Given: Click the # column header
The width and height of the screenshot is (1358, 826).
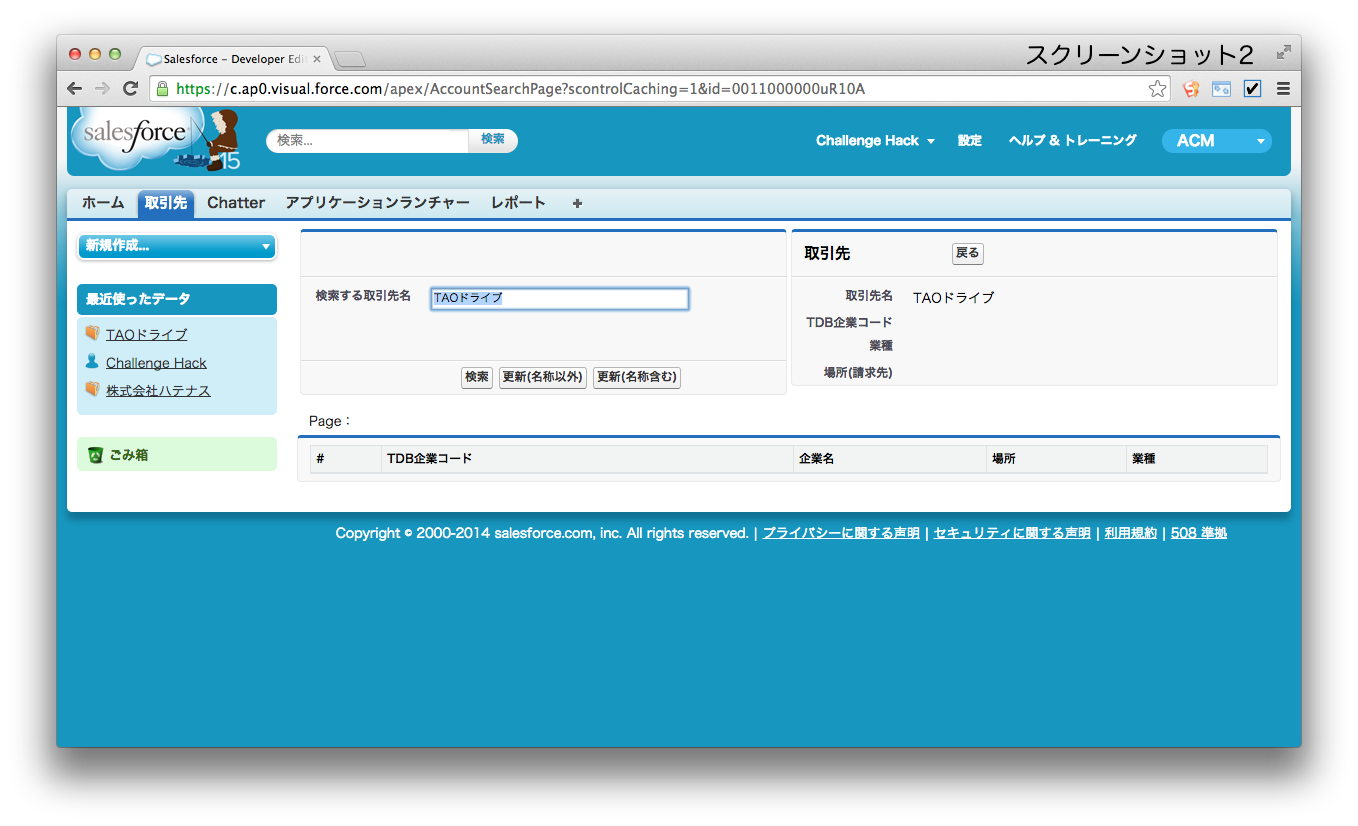Looking at the screenshot, I should tap(346, 459).
